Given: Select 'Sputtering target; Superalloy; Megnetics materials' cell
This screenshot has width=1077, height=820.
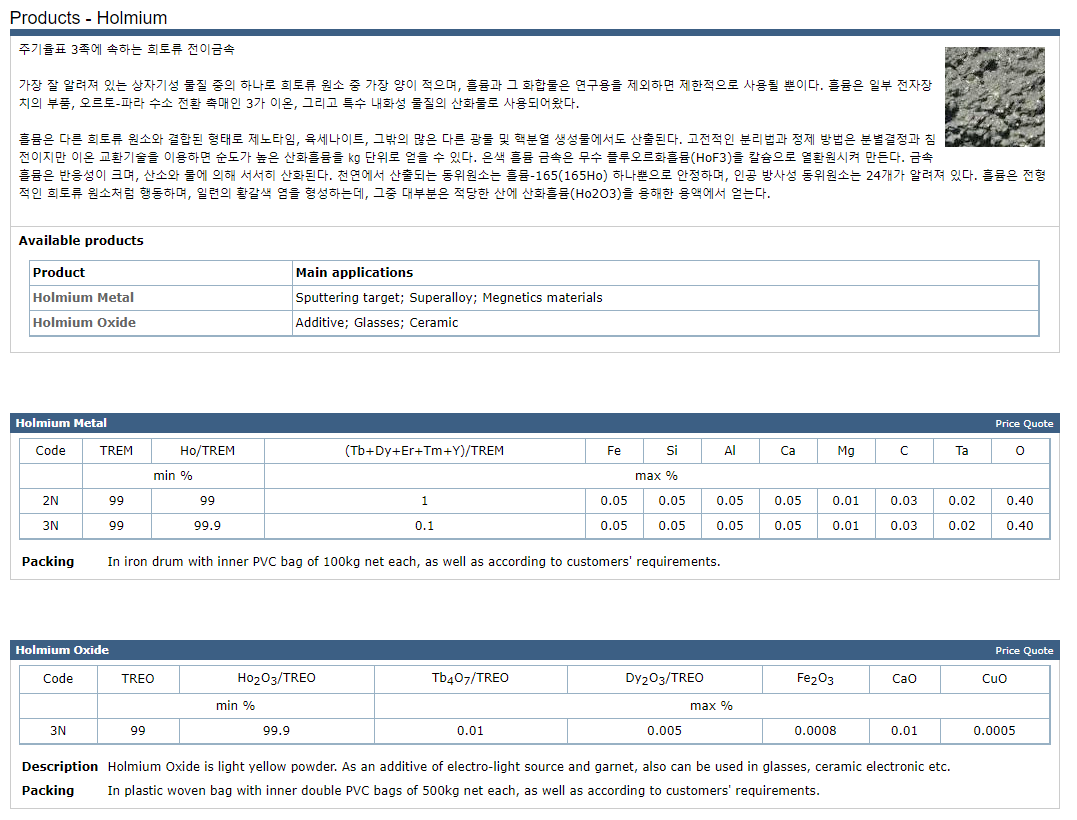Looking at the screenshot, I should pyautogui.click(x=449, y=297).
